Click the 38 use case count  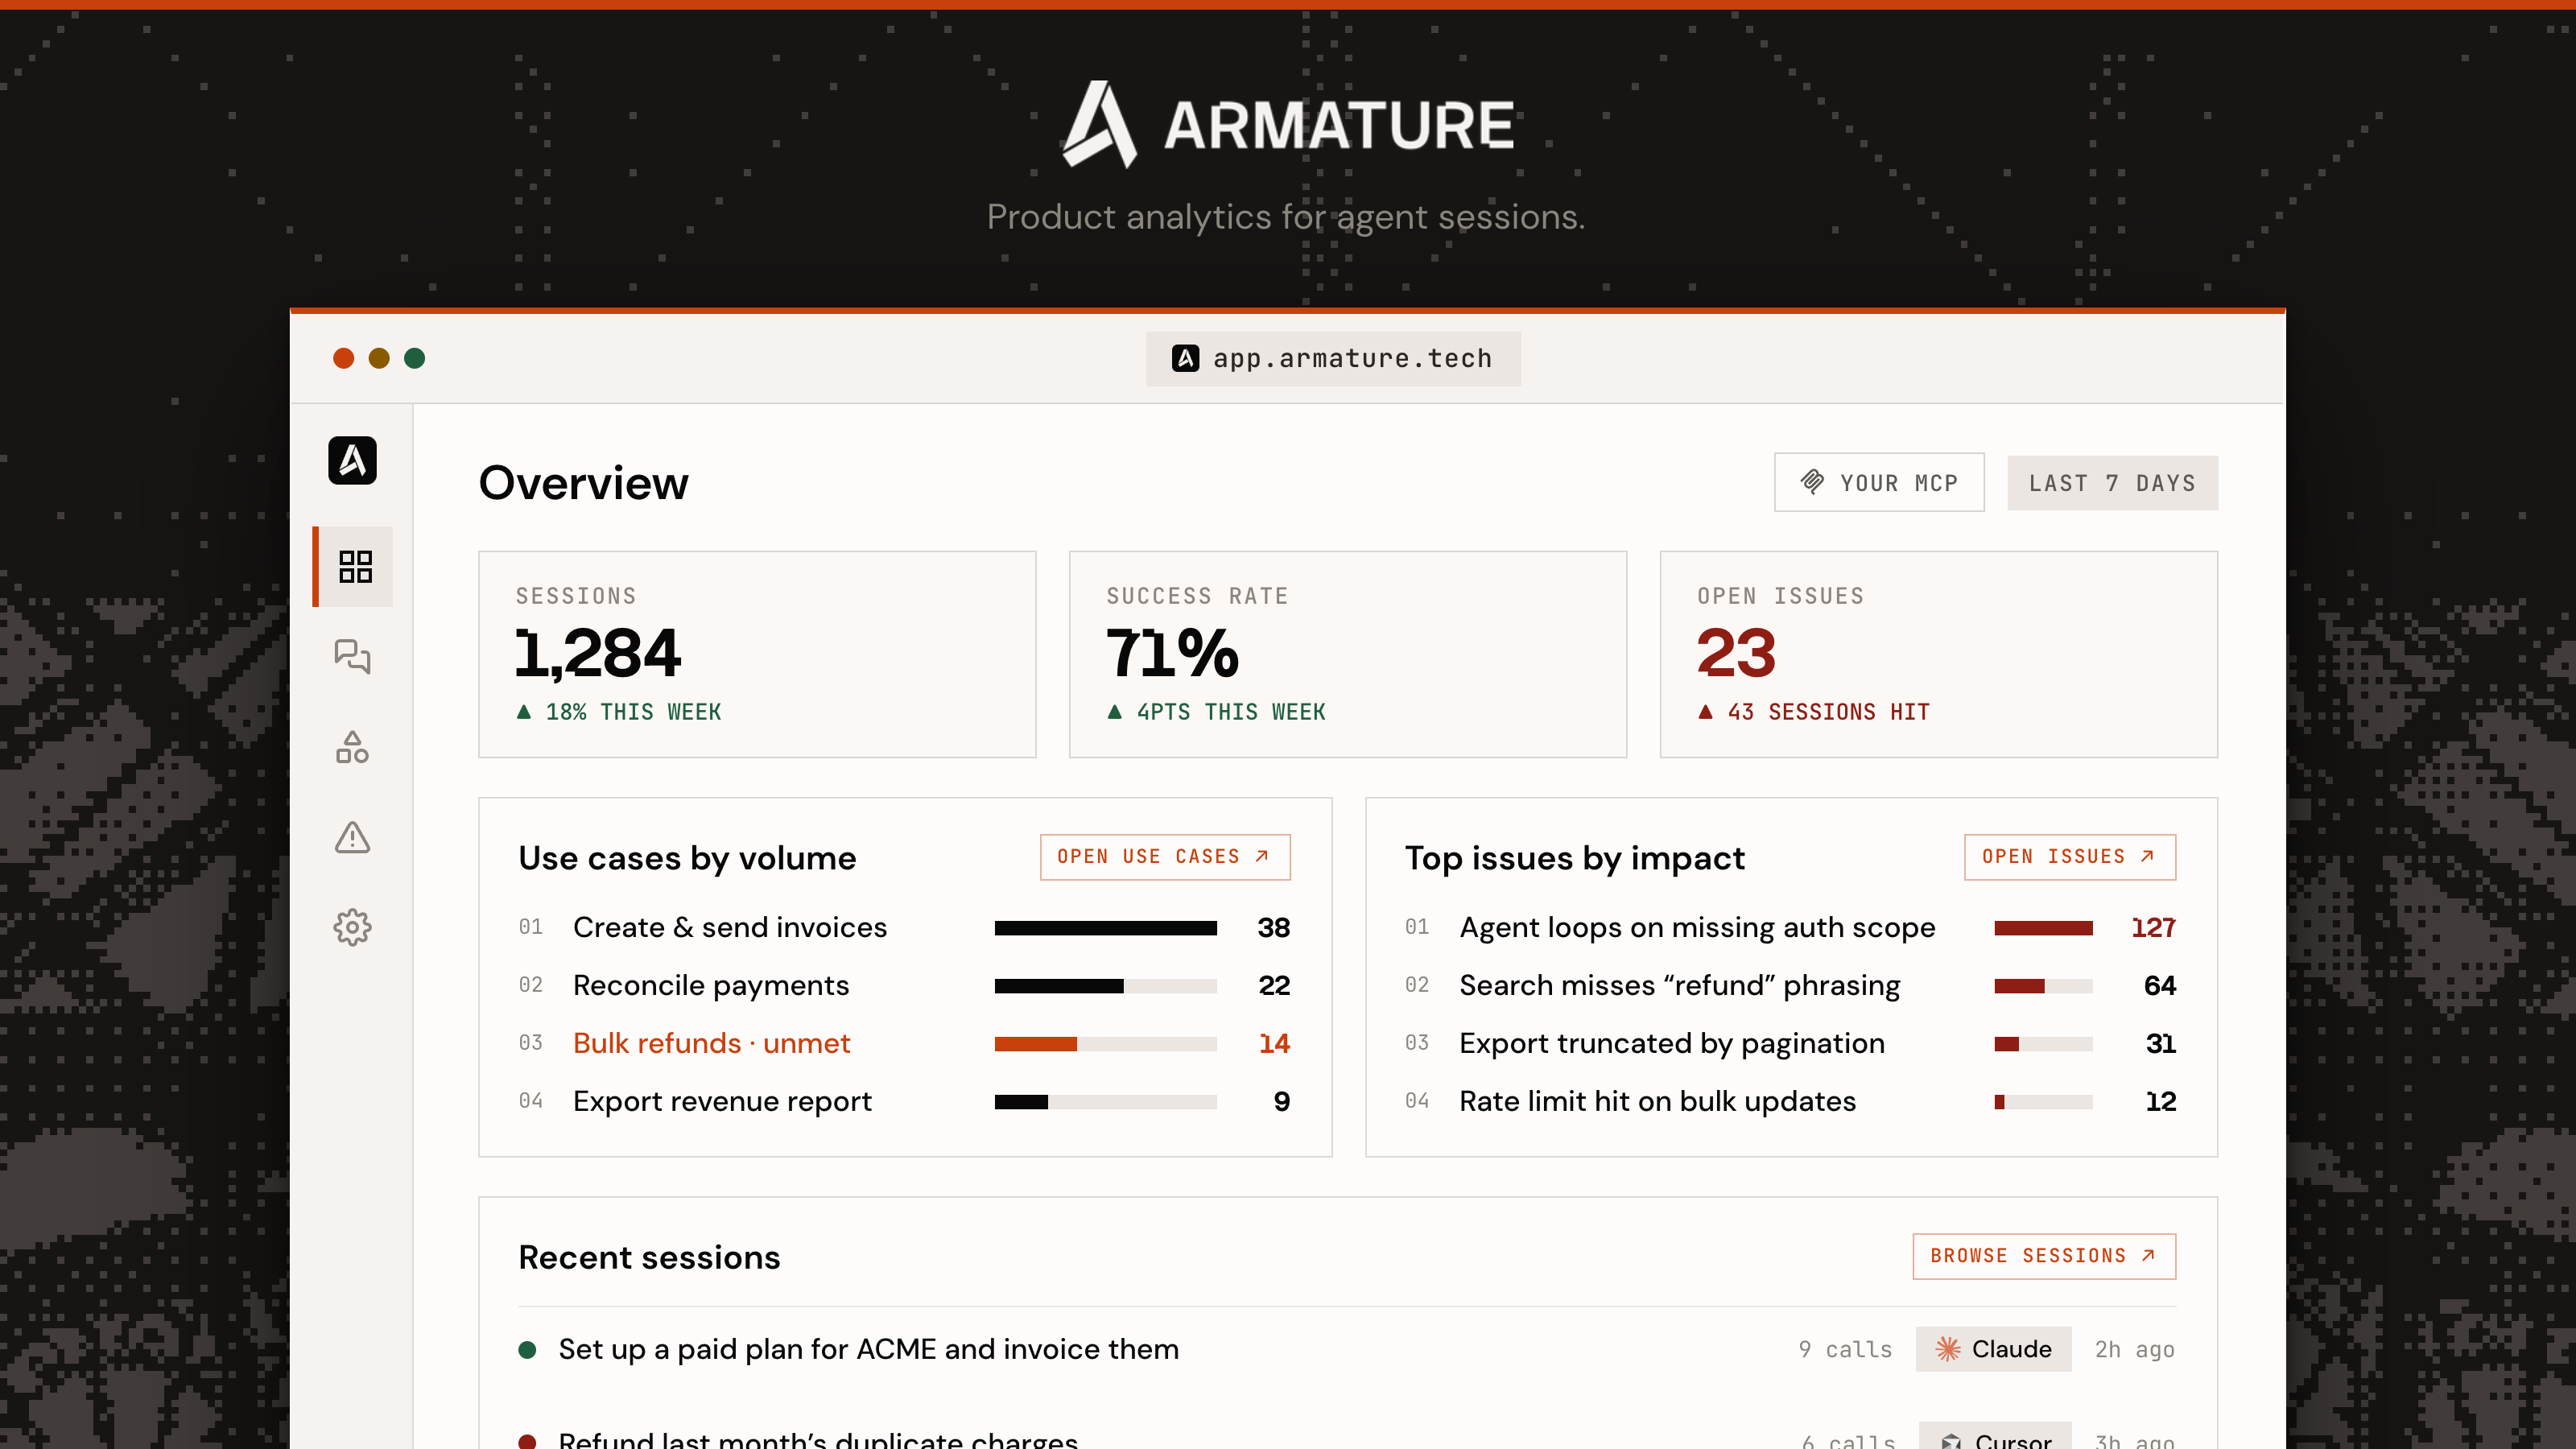[1273, 927]
